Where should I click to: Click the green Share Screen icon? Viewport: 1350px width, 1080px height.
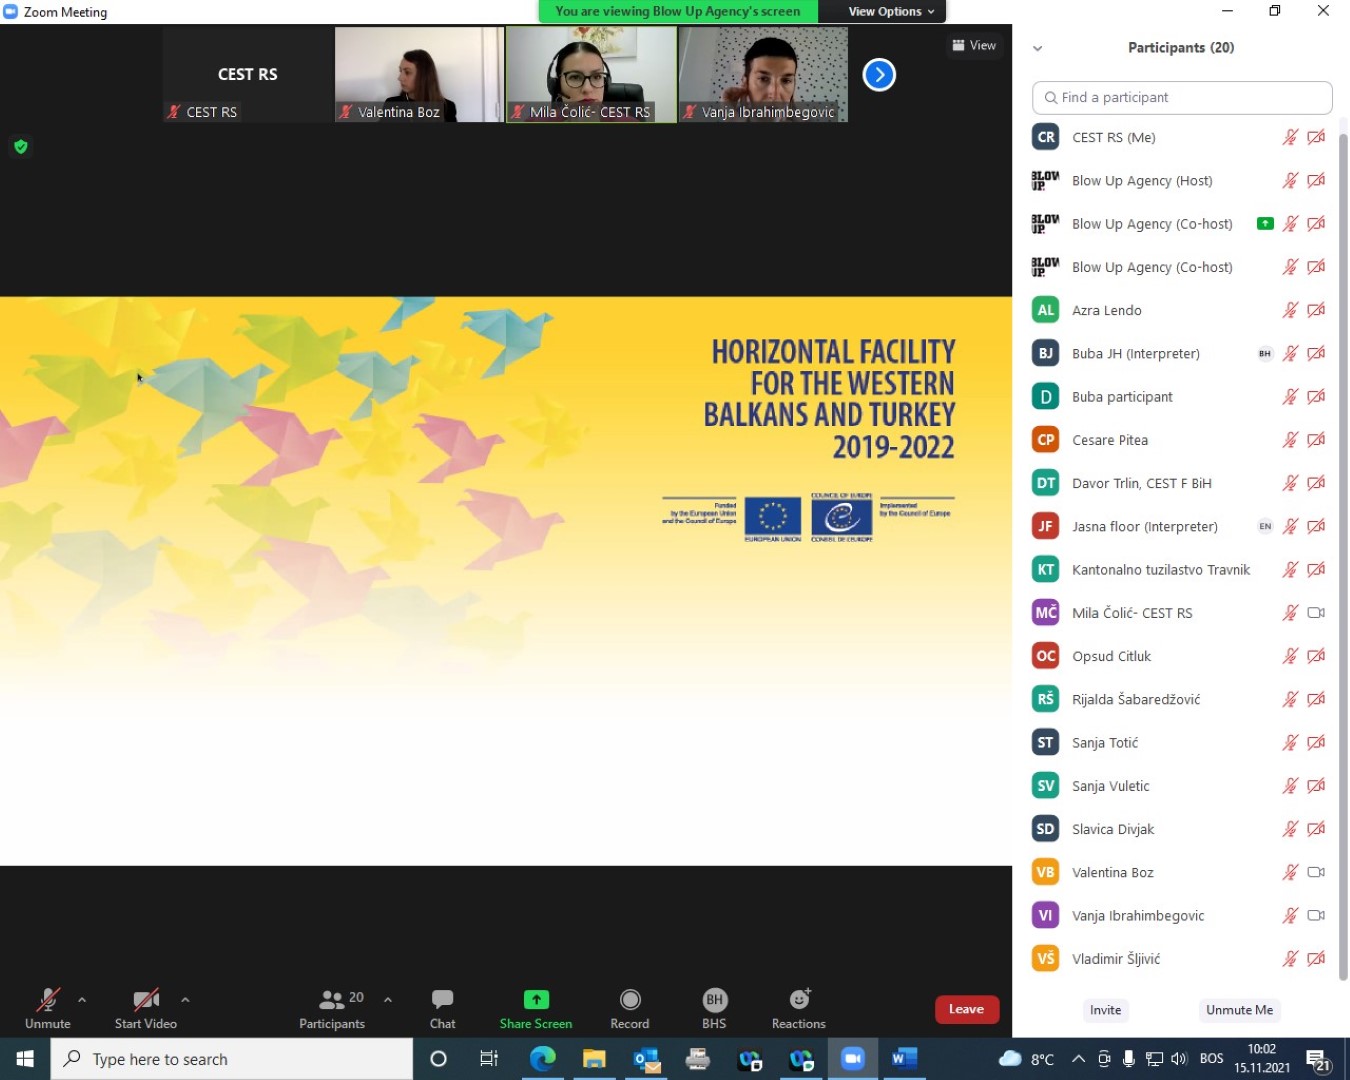[536, 999]
